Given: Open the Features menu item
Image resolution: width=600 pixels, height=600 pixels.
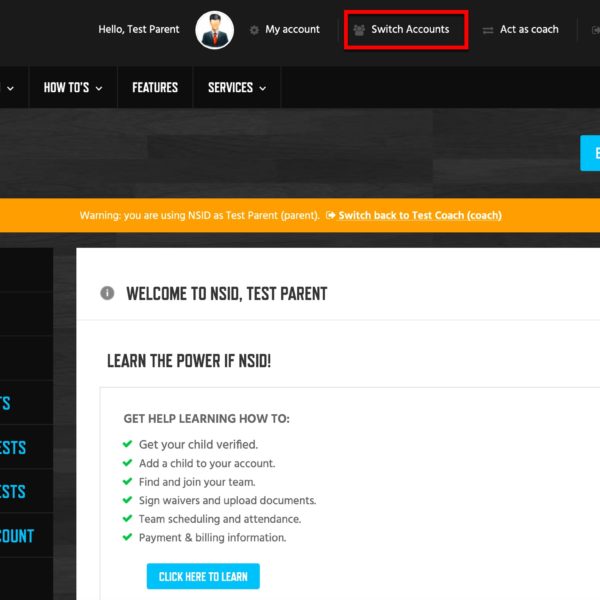Looking at the screenshot, I should (x=155, y=88).
